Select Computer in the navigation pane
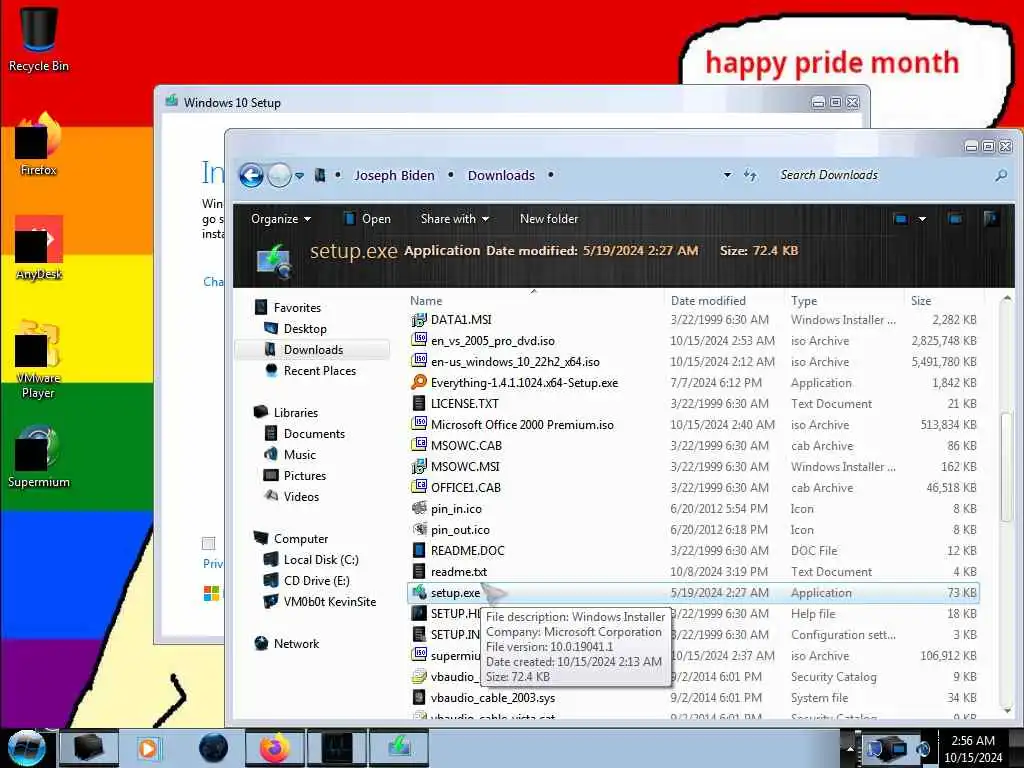 click(x=300, y=539)
